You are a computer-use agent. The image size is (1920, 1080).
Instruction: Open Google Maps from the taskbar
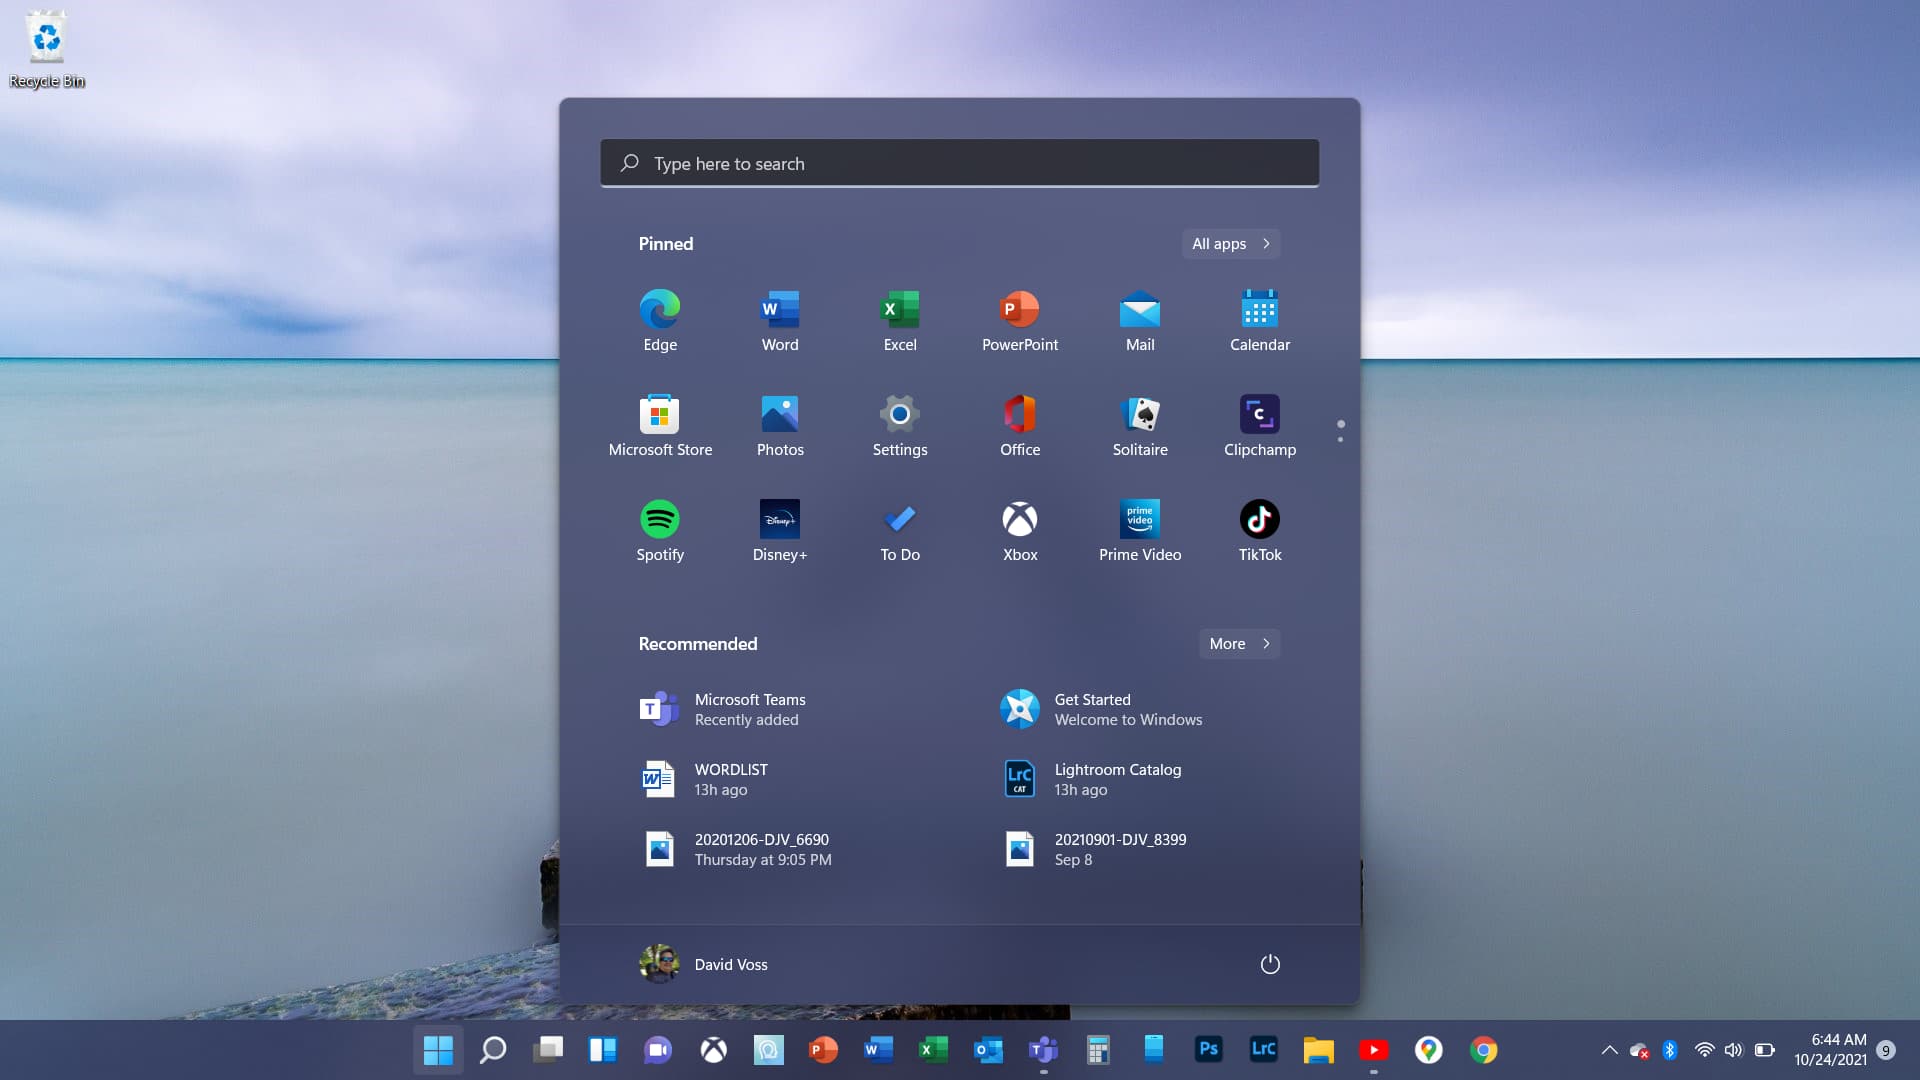[x=1428, y=1050]
